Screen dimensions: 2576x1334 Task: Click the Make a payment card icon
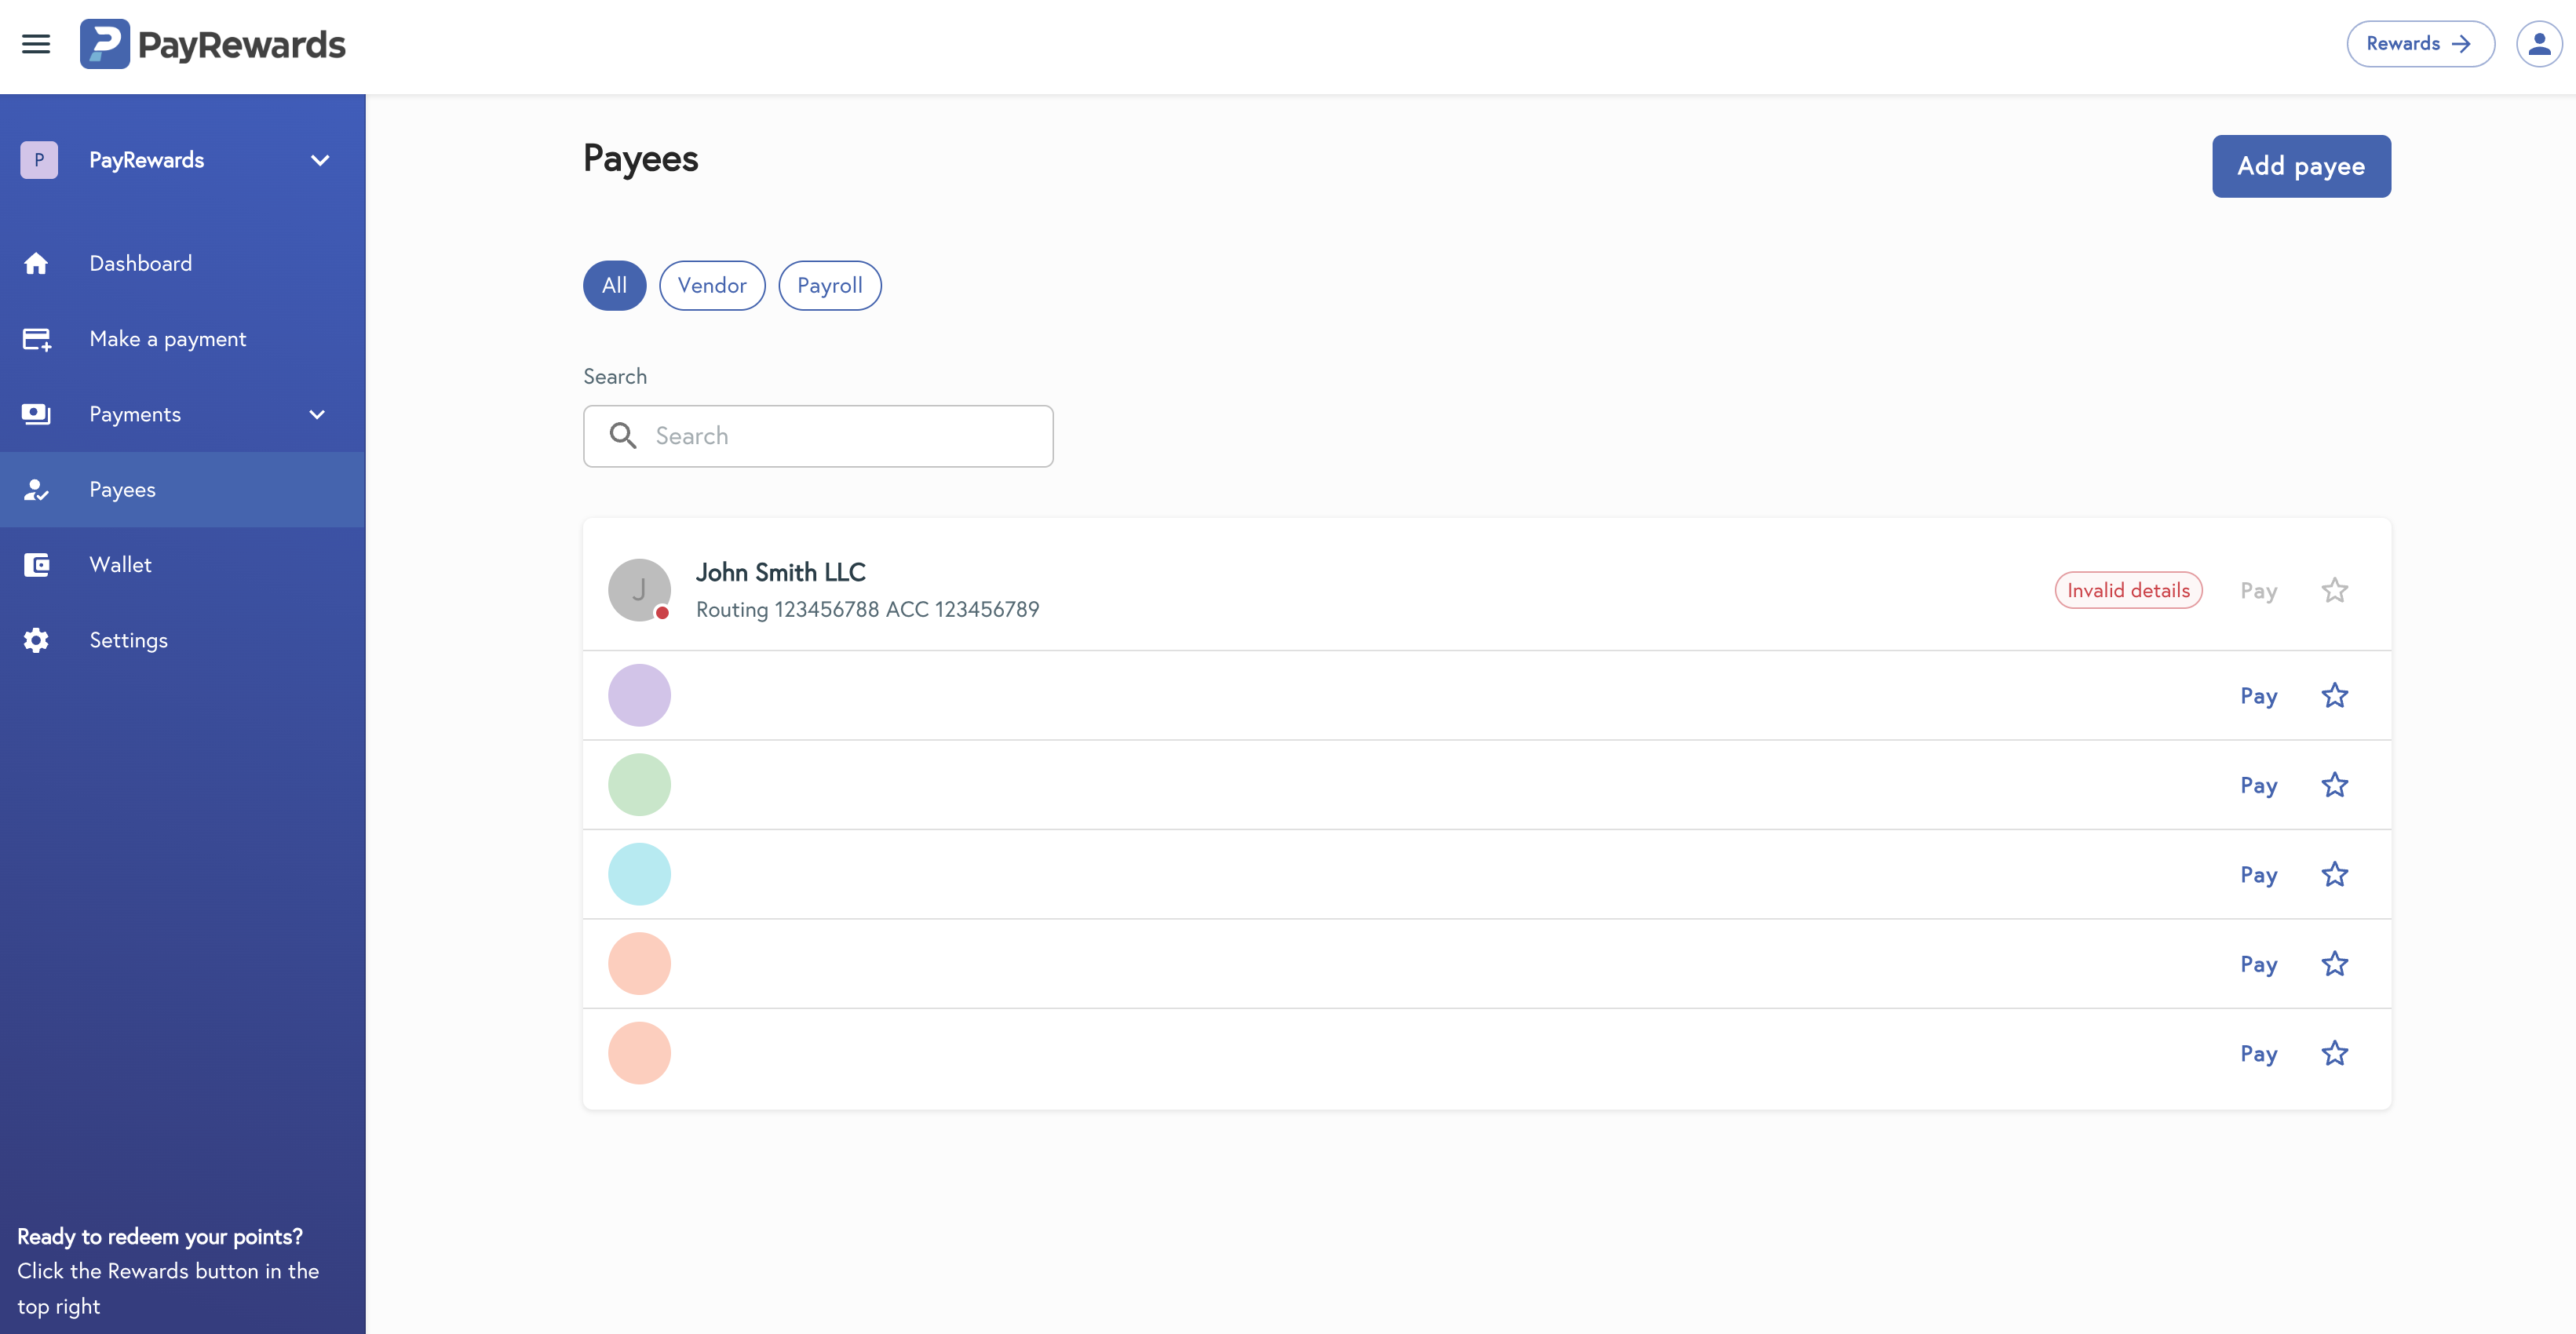[36, 339]
